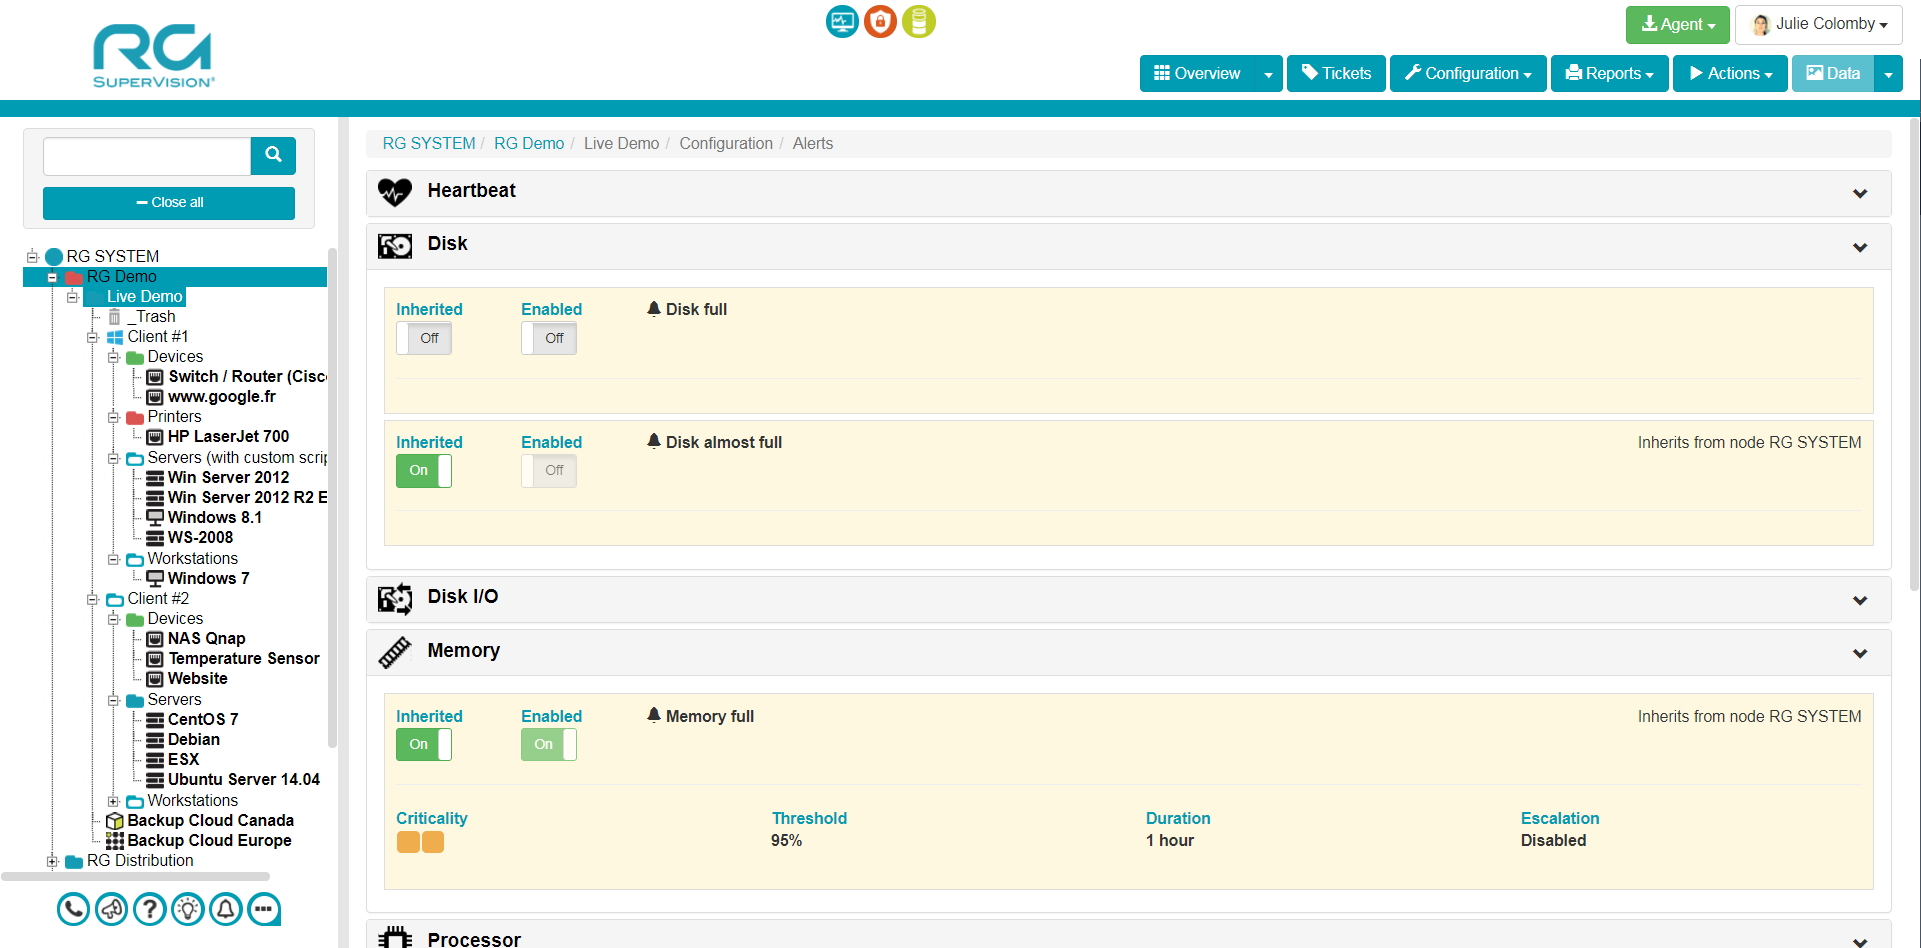Viewport: 1921px width, 948px height.
Task: Select the phone contact icon
Action: (72, 909)
